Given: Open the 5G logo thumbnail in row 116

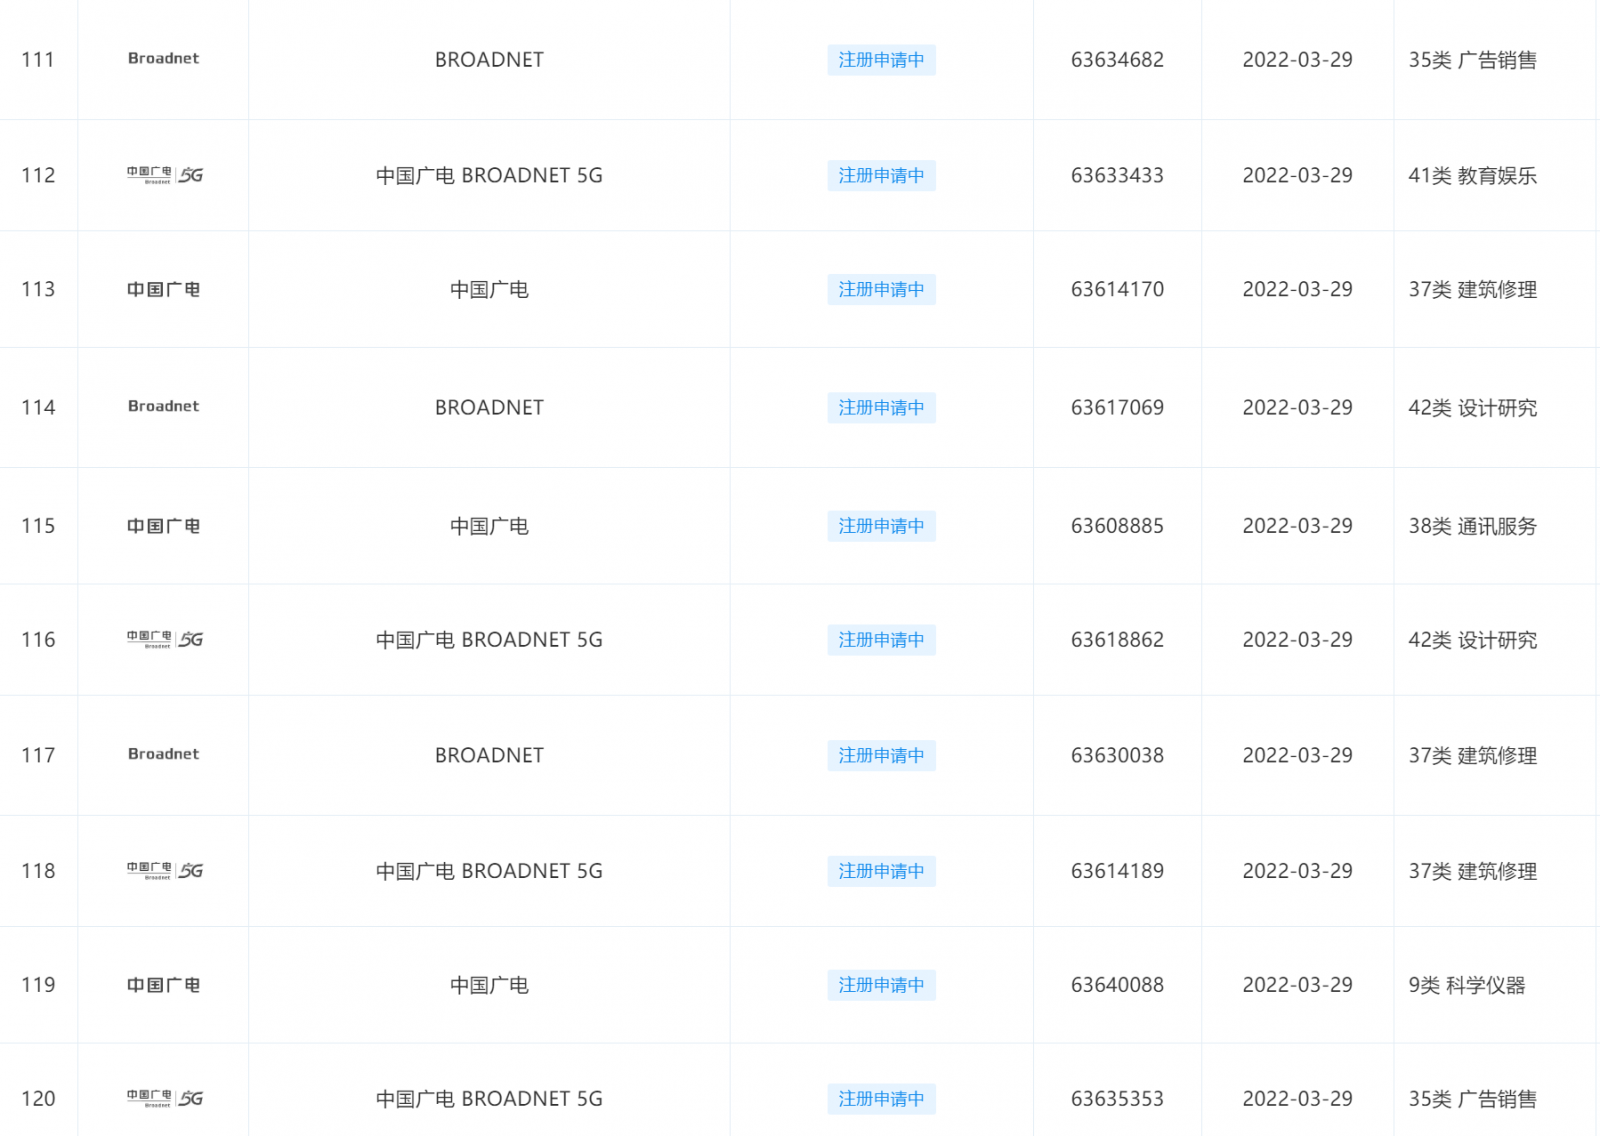Looking at the screenshot, I should (164, 639).
